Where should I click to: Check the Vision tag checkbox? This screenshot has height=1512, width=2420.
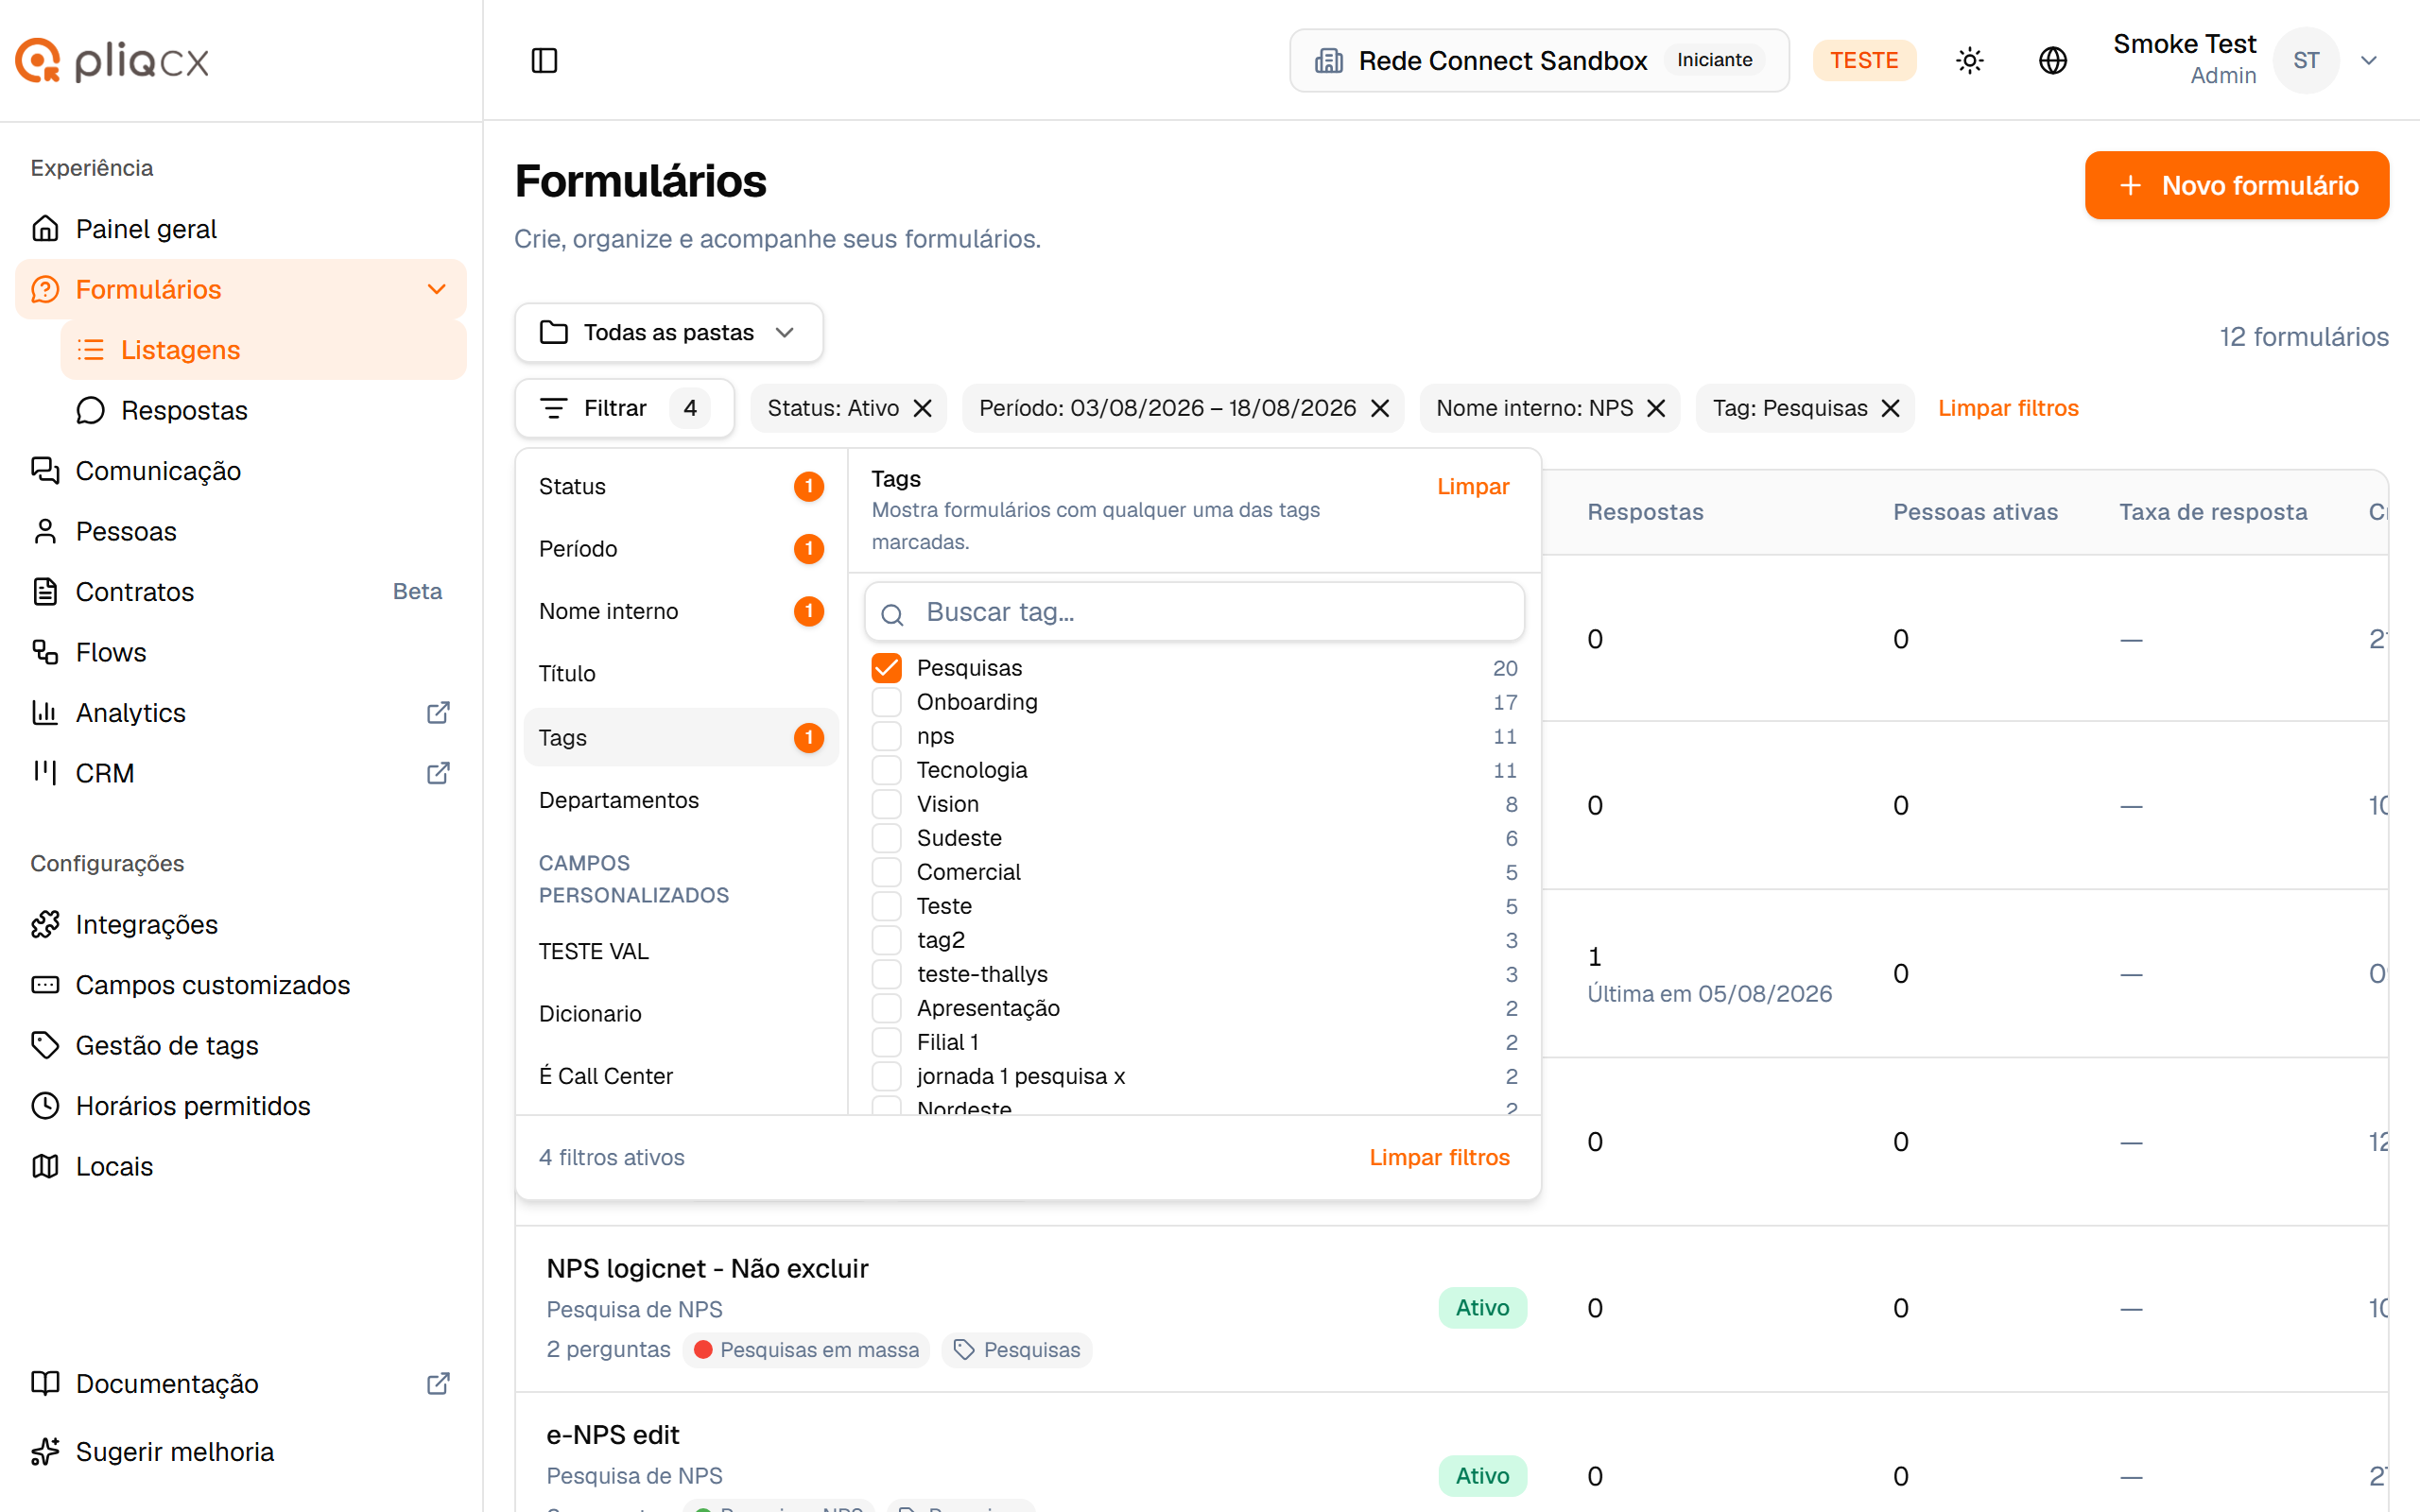[x=887, y=804]
